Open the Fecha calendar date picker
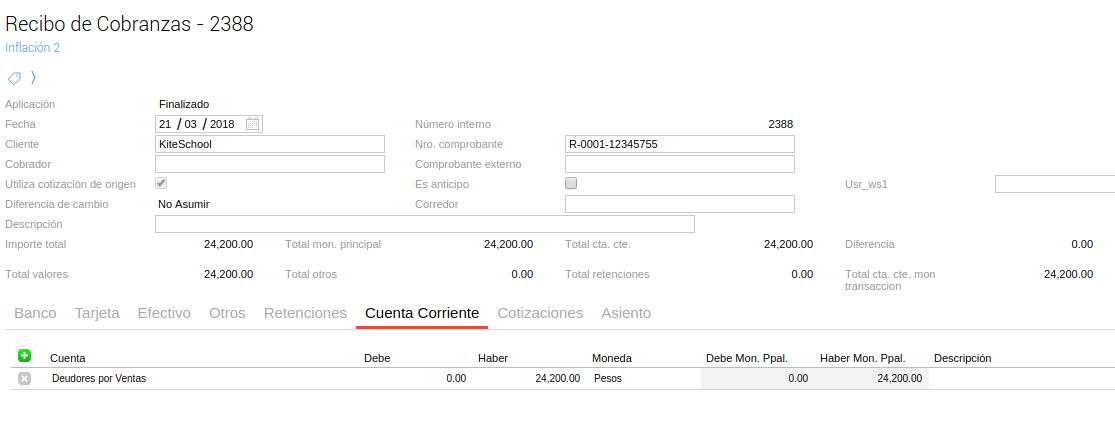 tap(253, 124)
